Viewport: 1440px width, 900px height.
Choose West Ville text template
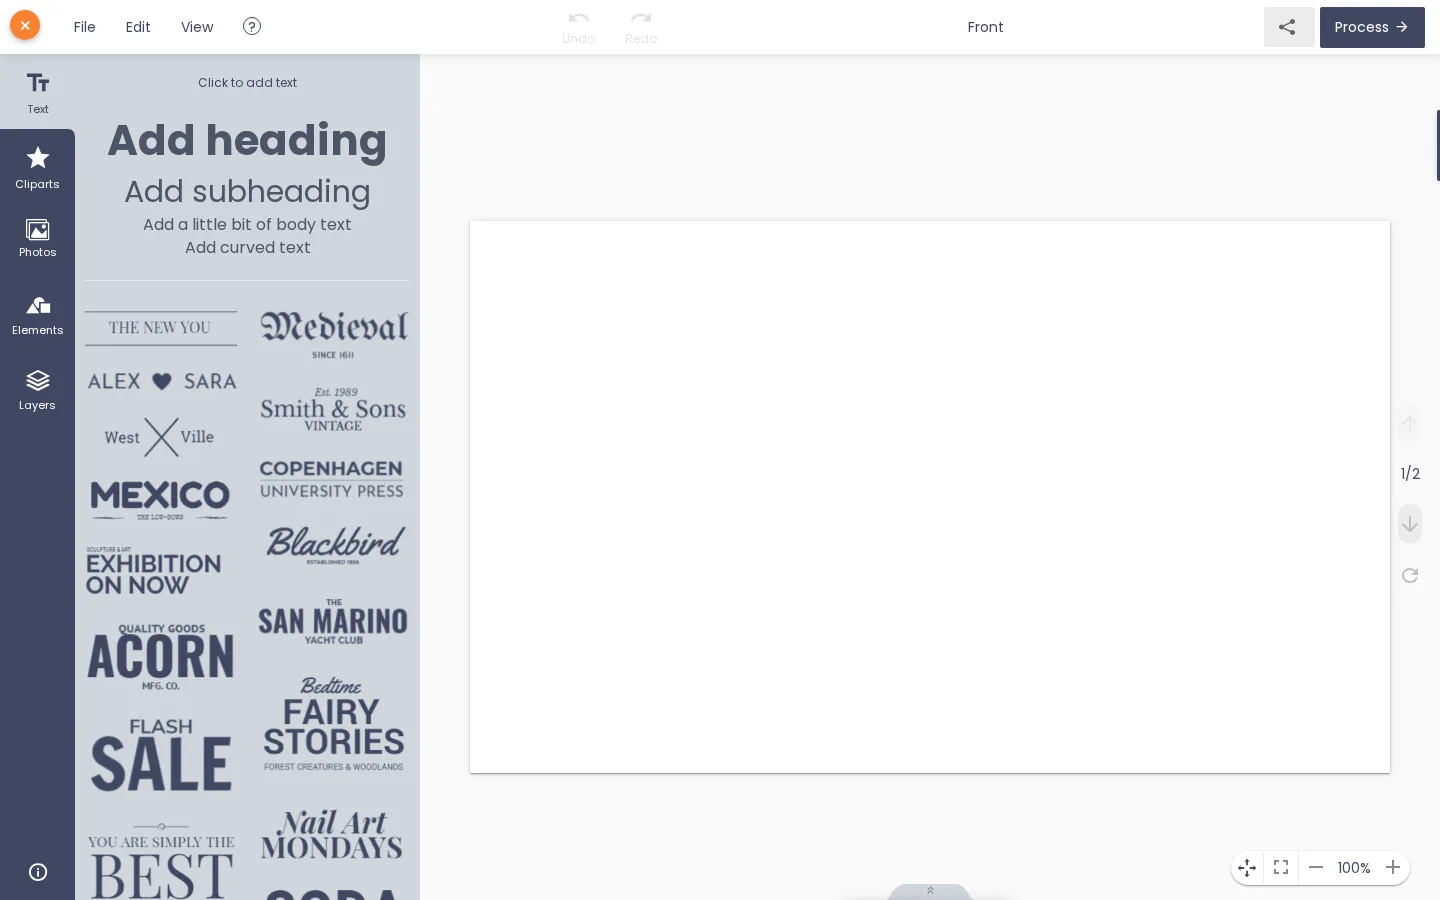click(161, 437)
